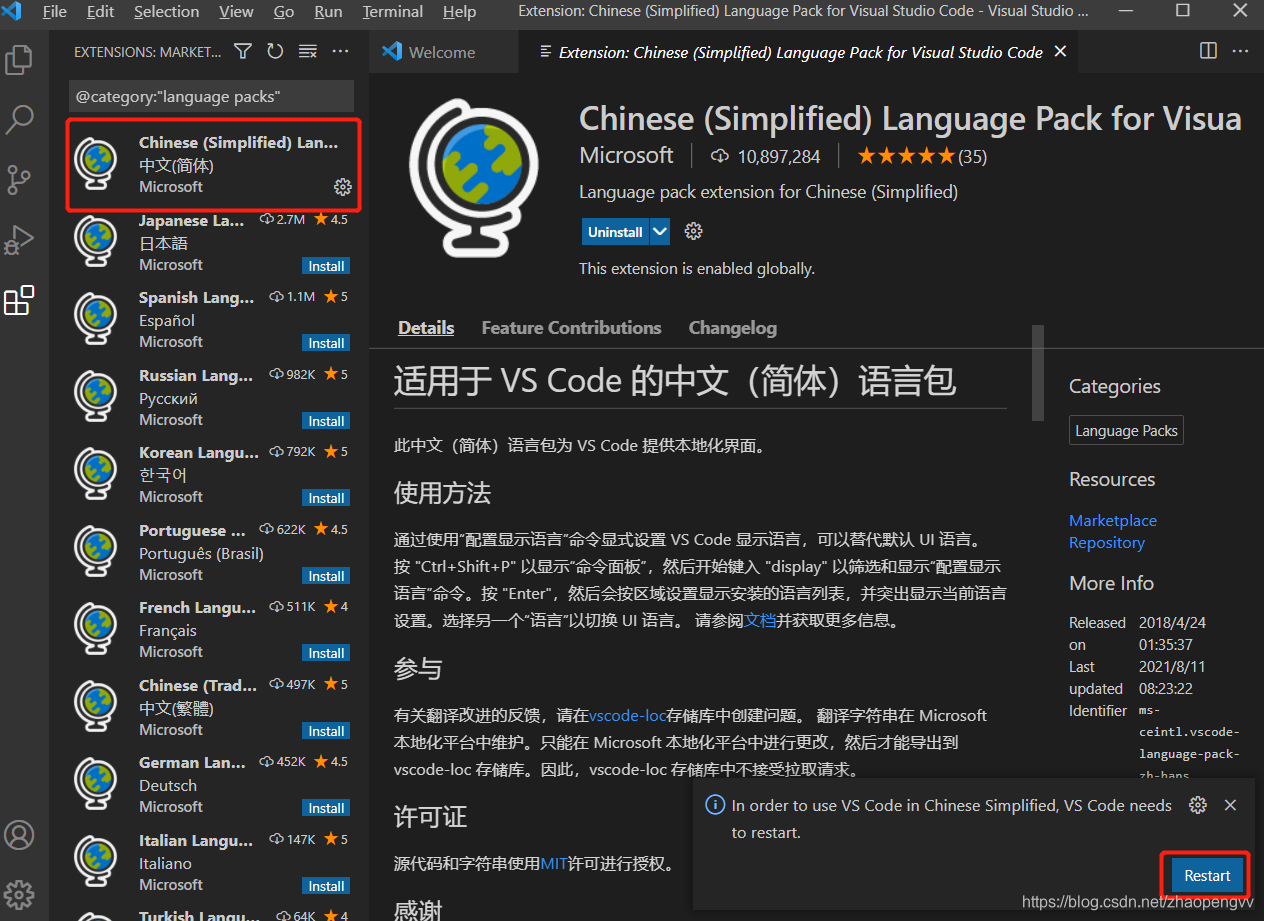Open the Selection menu
The height and width of the screenshot is (921, 1264).
(x=166, y=11)
